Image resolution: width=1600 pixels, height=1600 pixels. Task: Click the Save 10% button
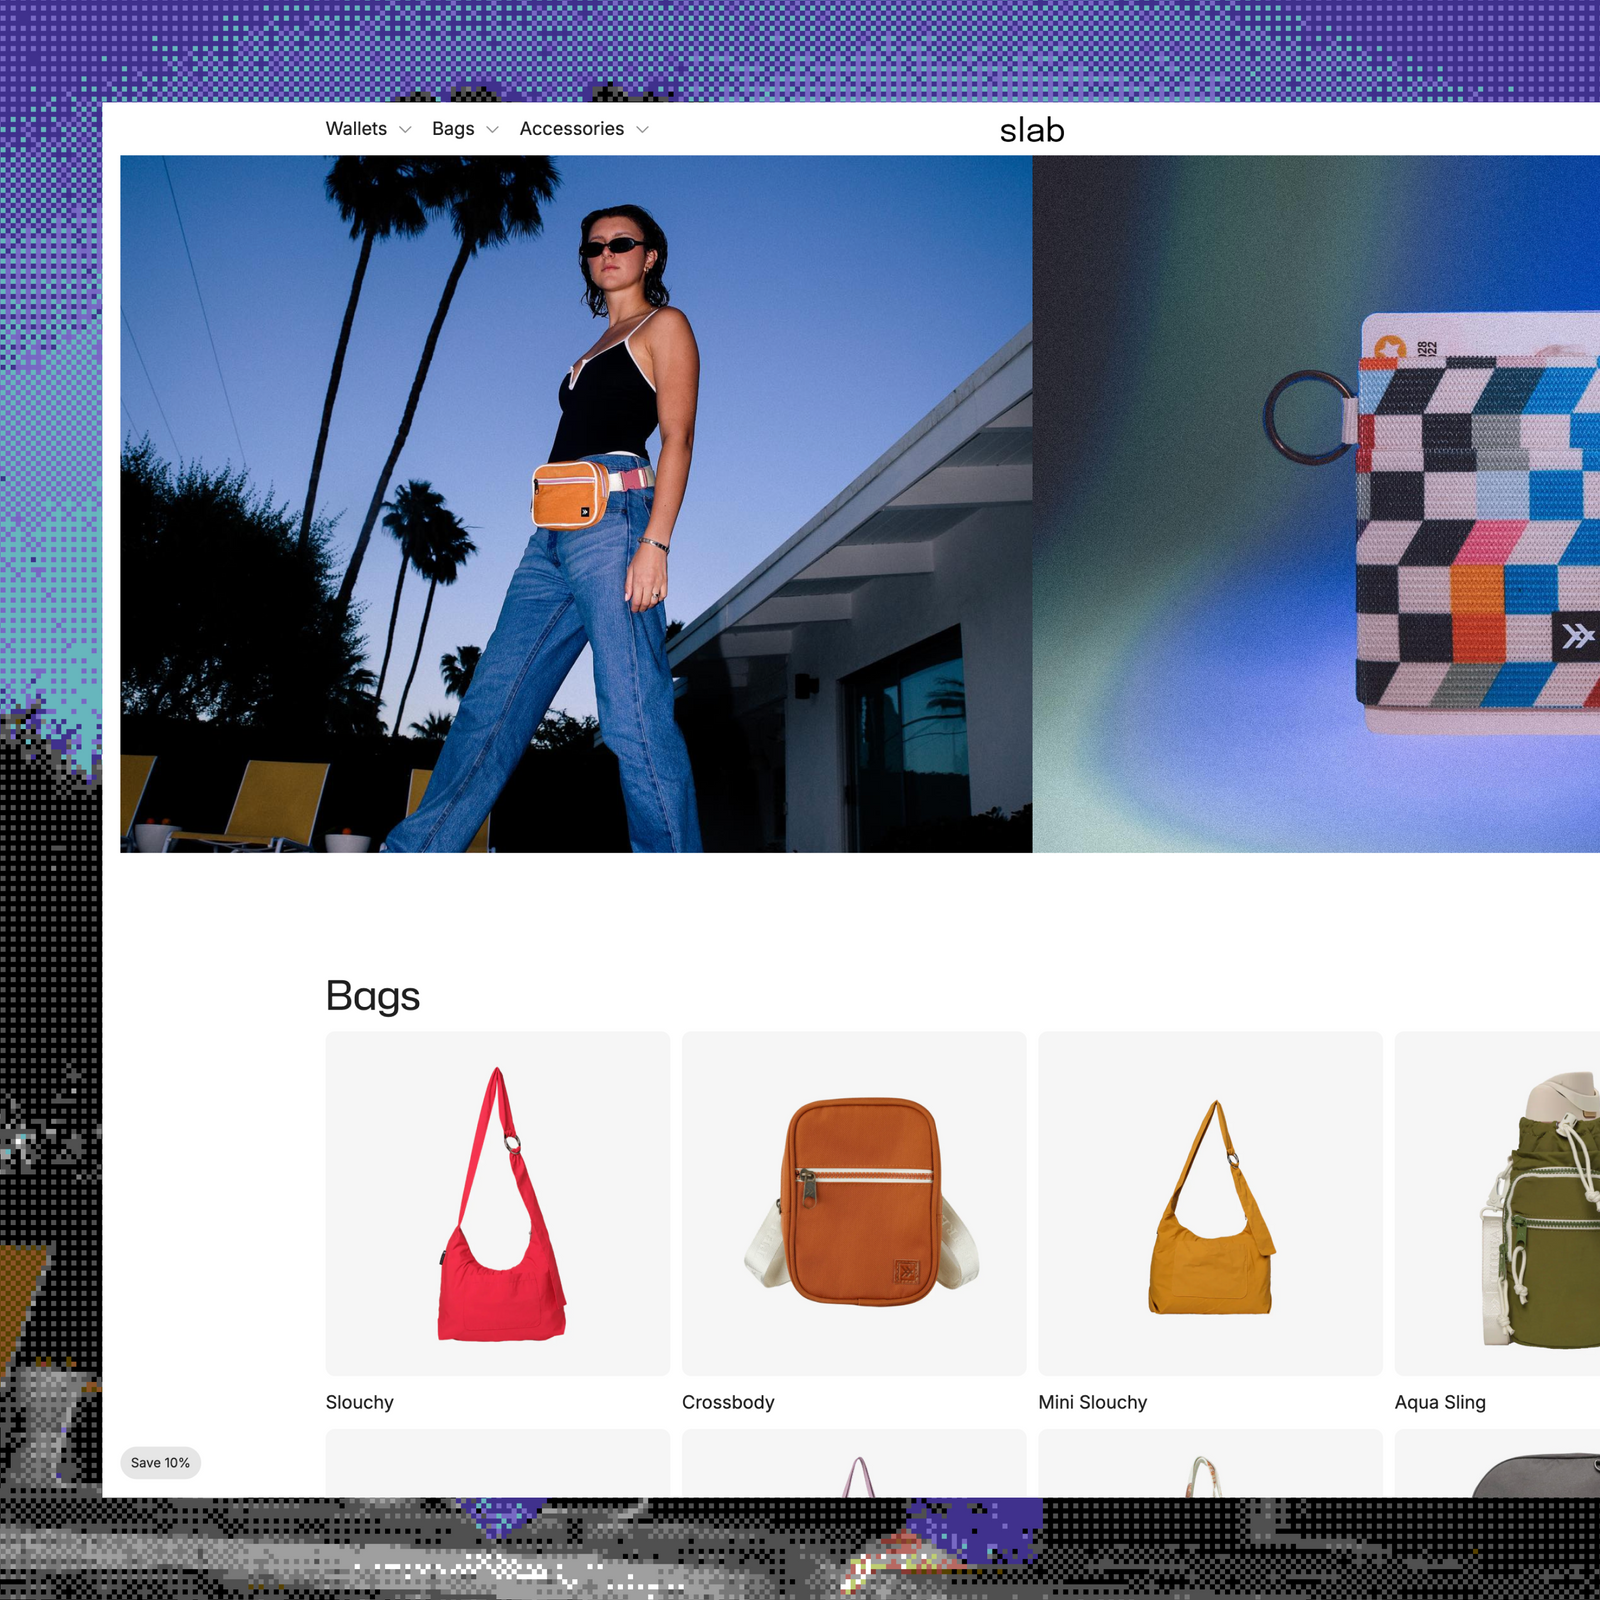tap(160, 1462)
